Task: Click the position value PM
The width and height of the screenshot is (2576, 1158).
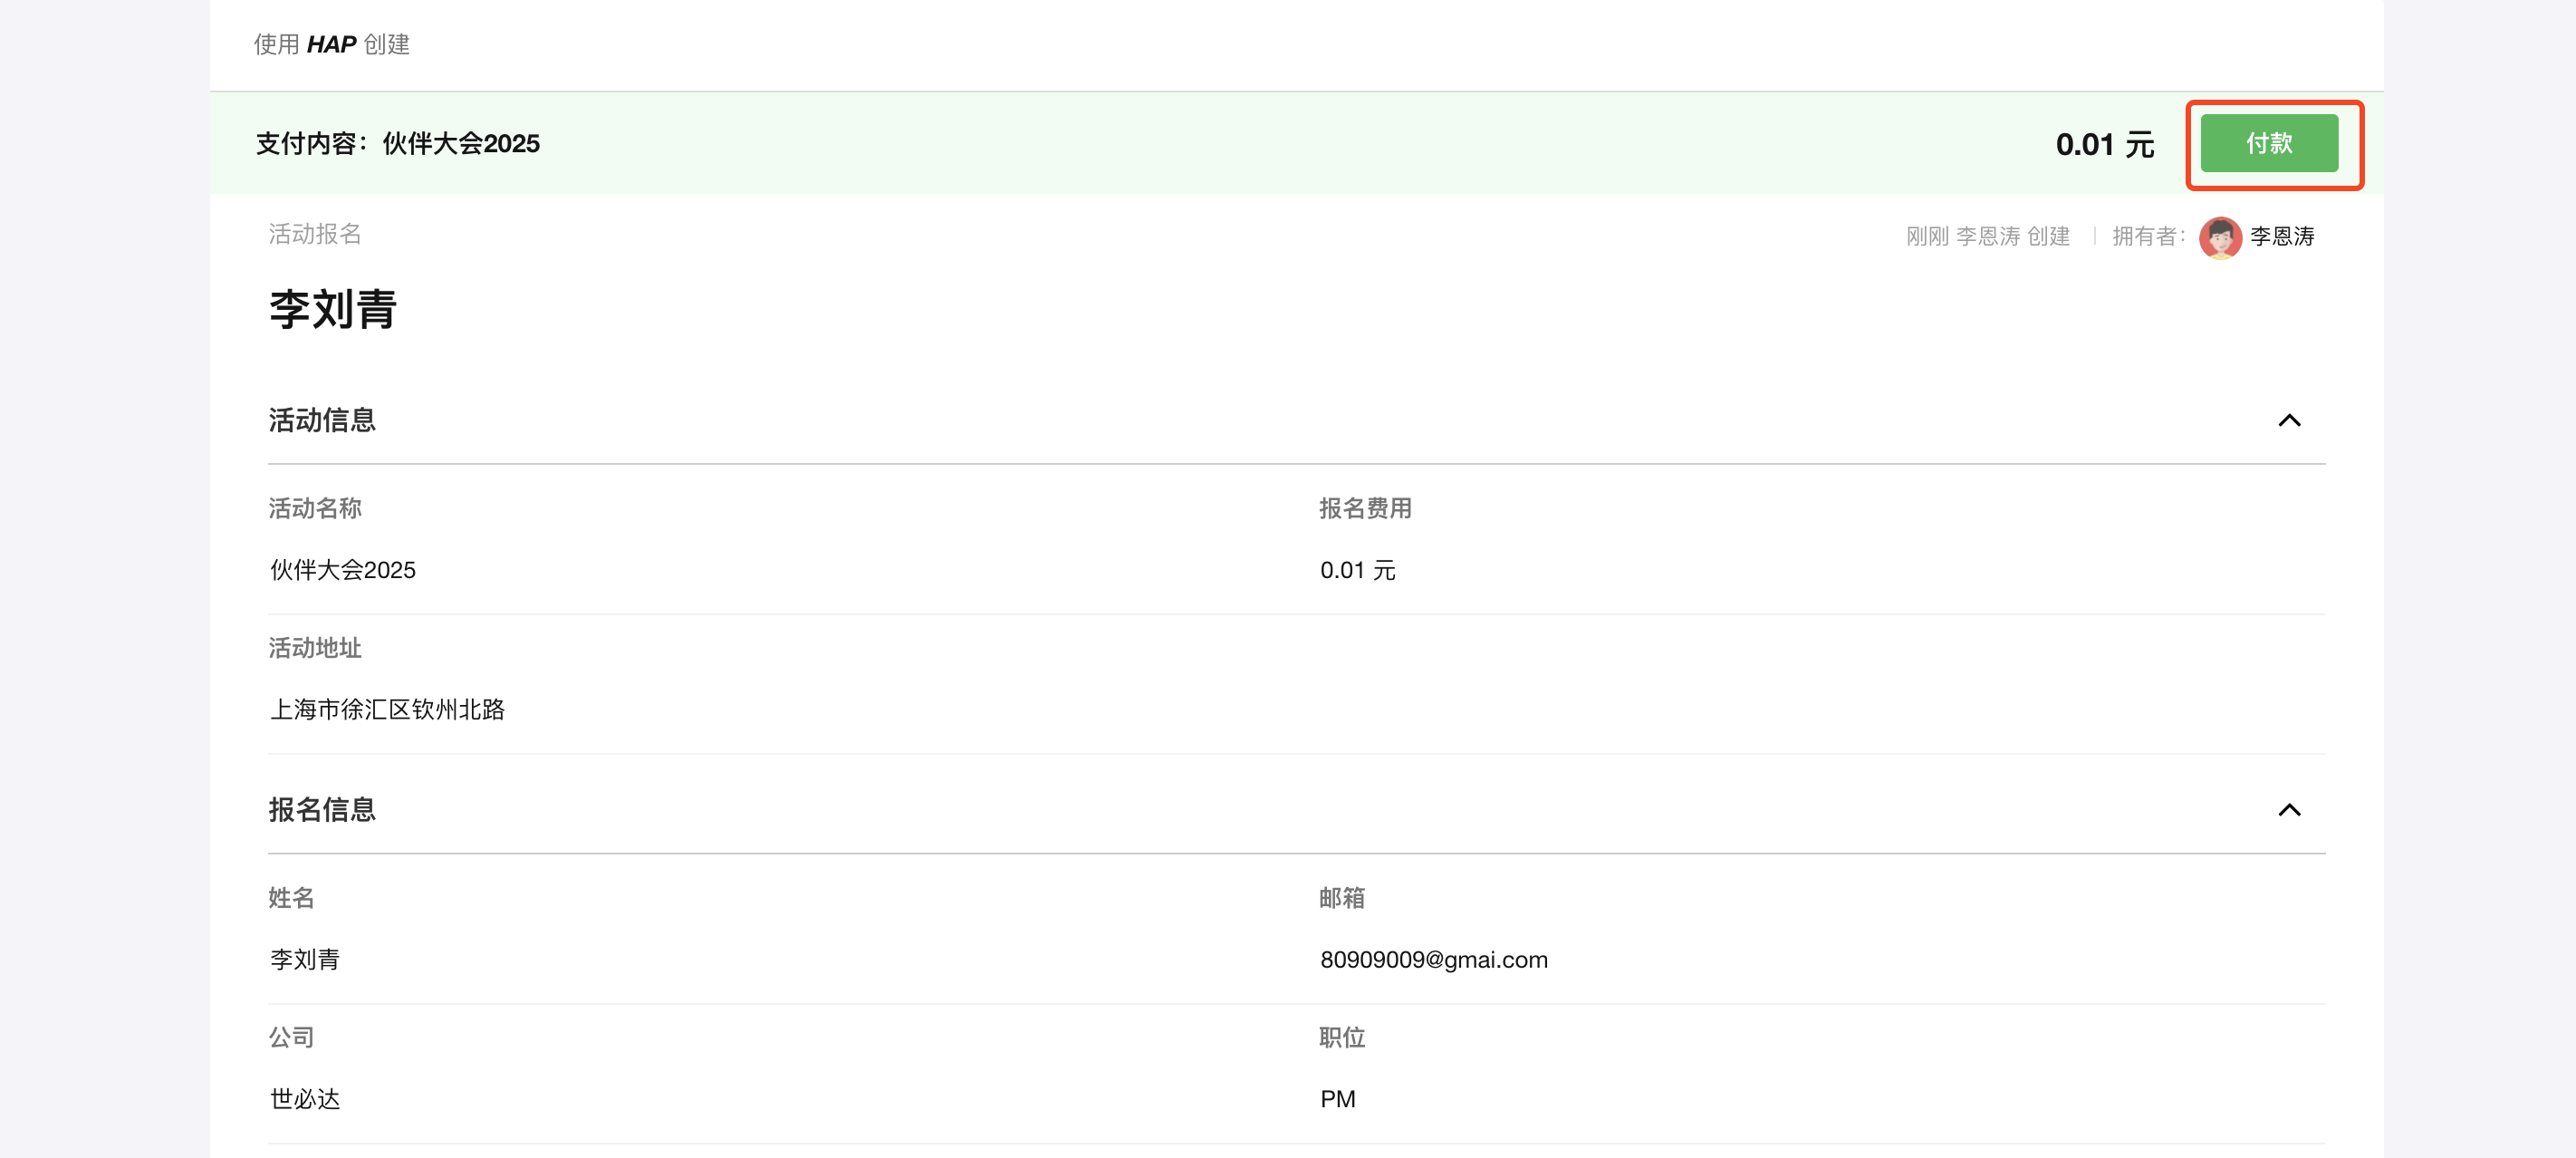Action: tap(1337, 1098)
